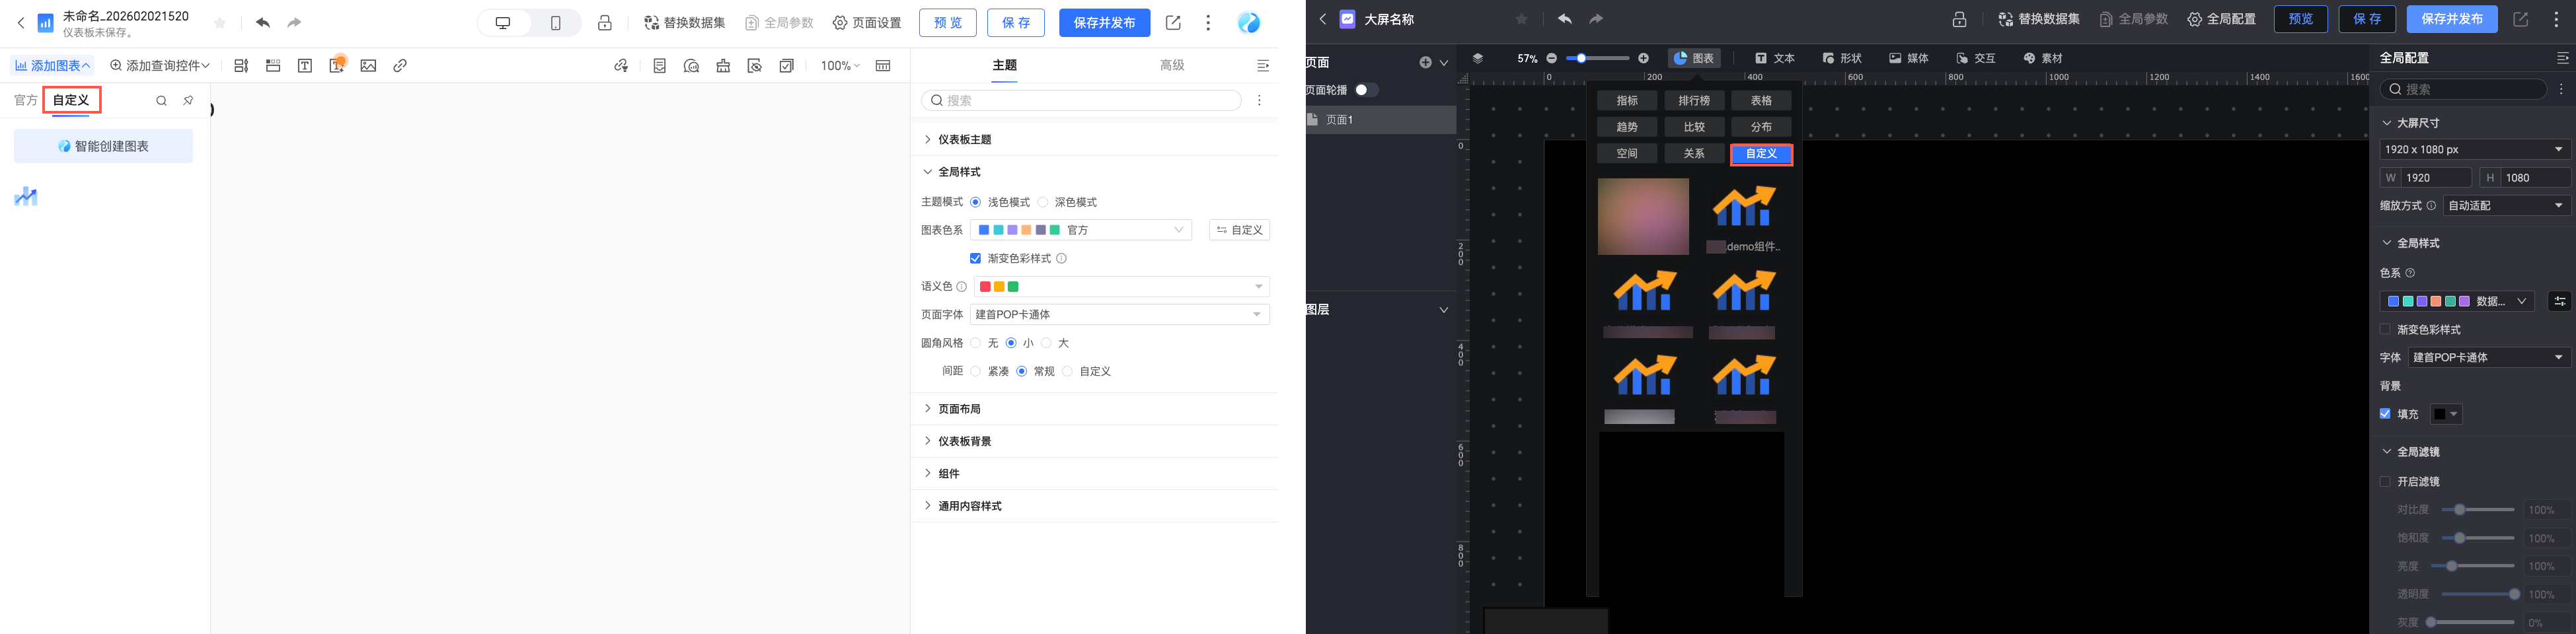Screen dimensions: 2576x634
Task: Click the 智能创建图表 button
Action: pos(103,146)
